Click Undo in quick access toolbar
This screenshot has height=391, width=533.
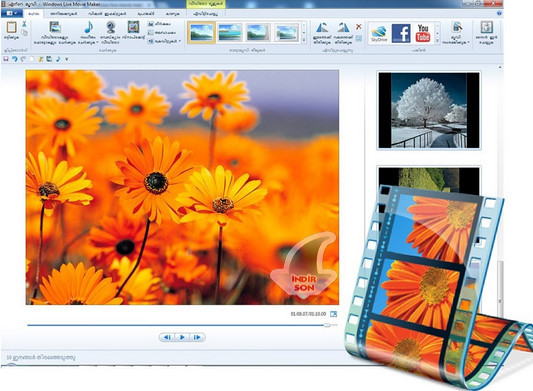point(15,59)
